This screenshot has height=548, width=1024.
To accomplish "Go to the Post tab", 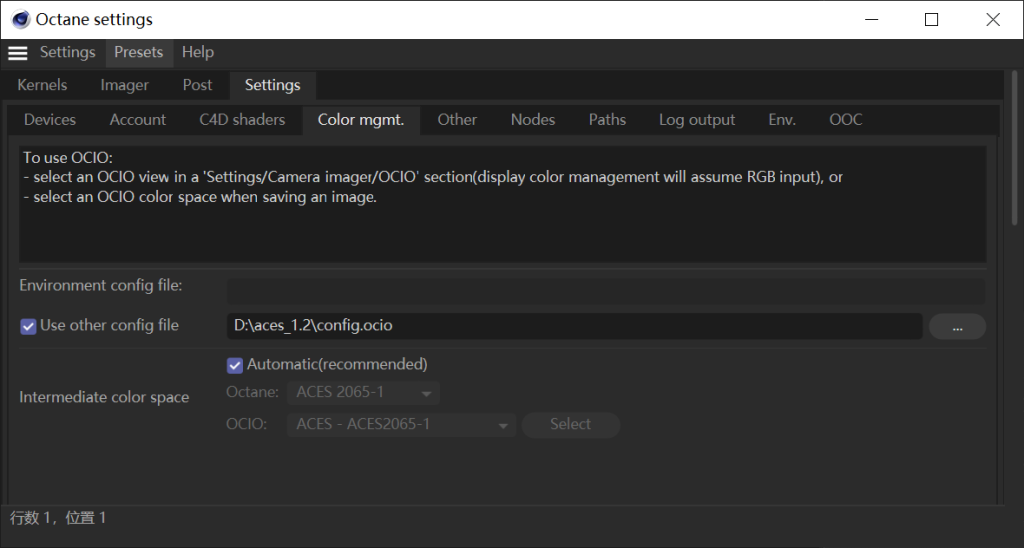I will coord(197,85).
